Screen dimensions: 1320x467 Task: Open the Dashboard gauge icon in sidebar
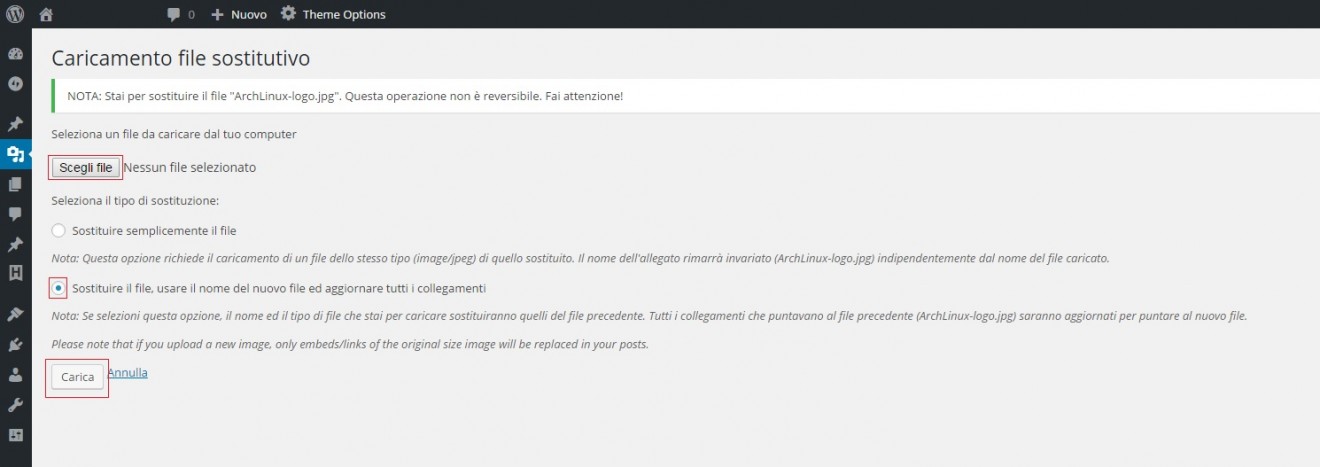point(15,54)
